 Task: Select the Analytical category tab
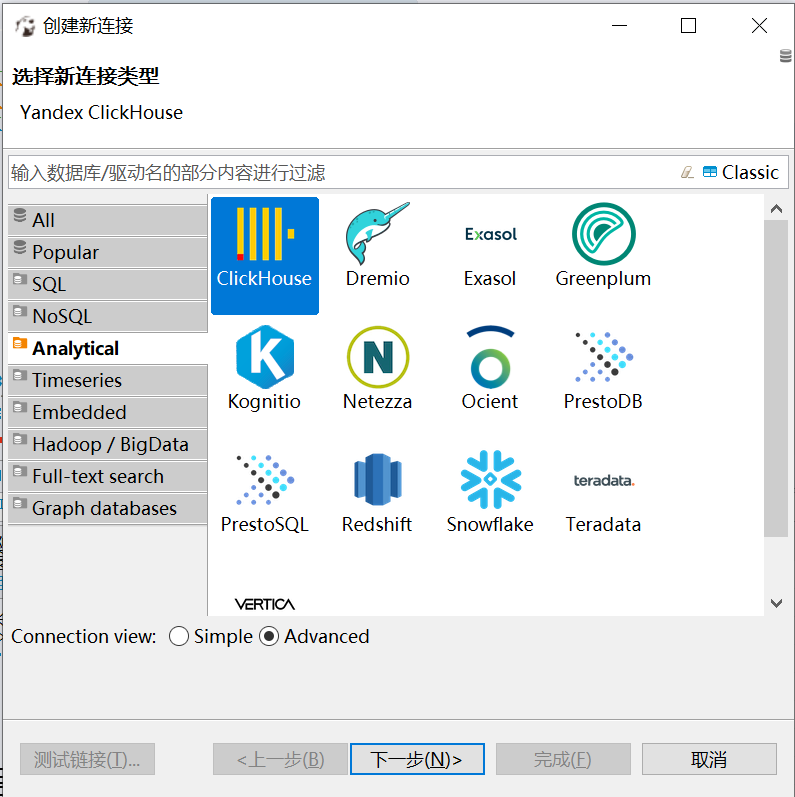click(x=108, y=348)
